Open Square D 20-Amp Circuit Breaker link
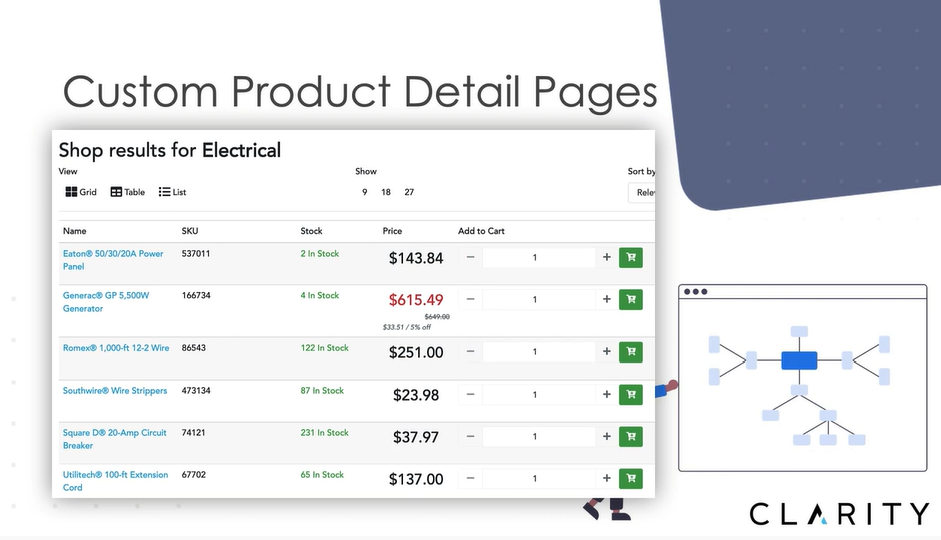 114,439
